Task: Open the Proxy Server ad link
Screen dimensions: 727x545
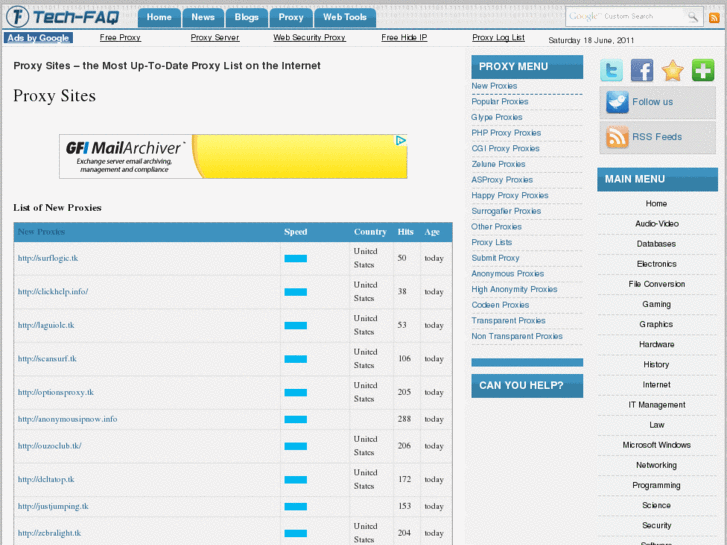Action: pyautogui.click(x=215, y=38)
